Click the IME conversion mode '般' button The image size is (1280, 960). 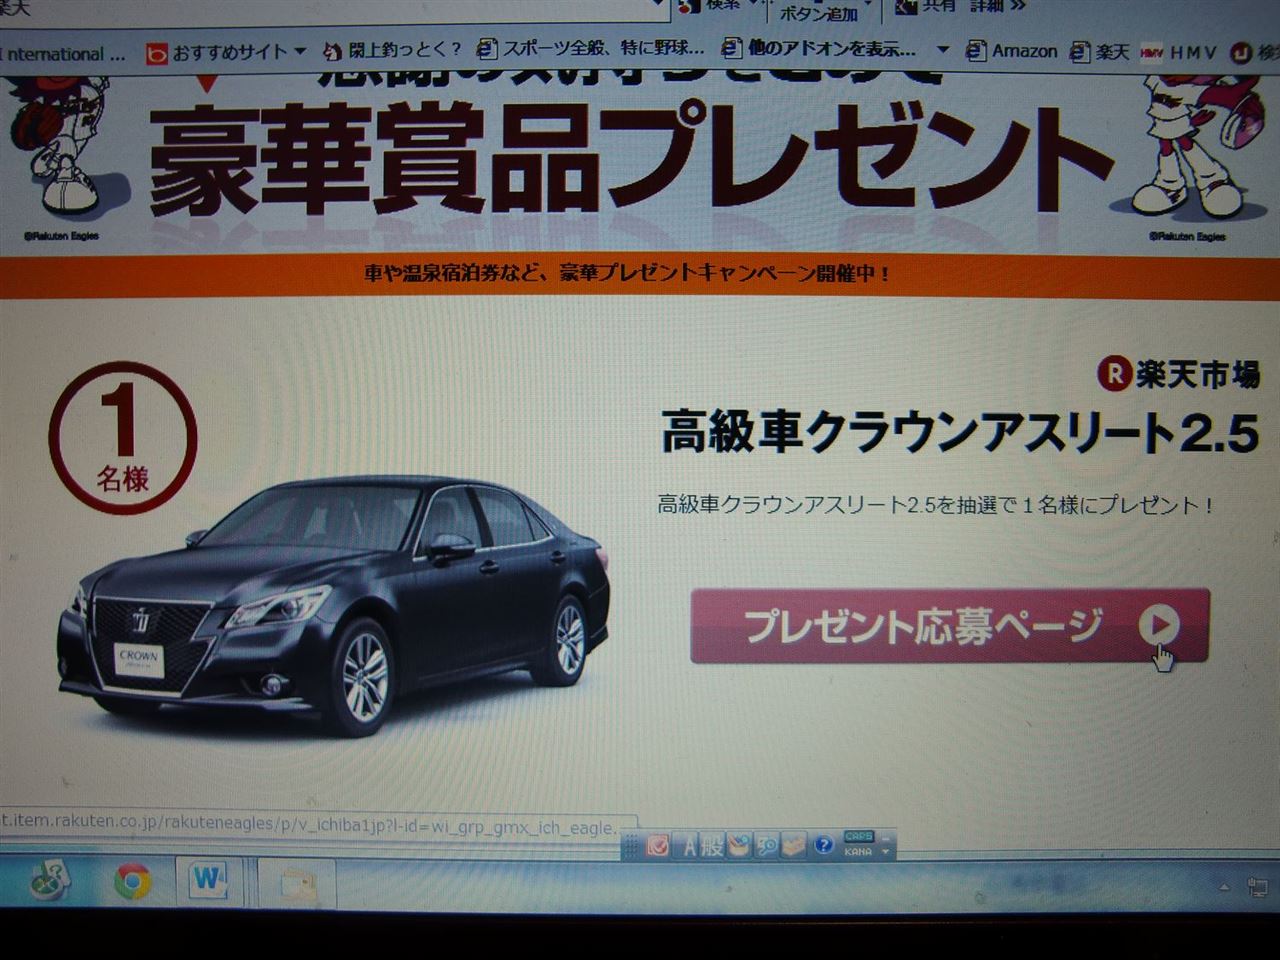click(x=711, y=846)
